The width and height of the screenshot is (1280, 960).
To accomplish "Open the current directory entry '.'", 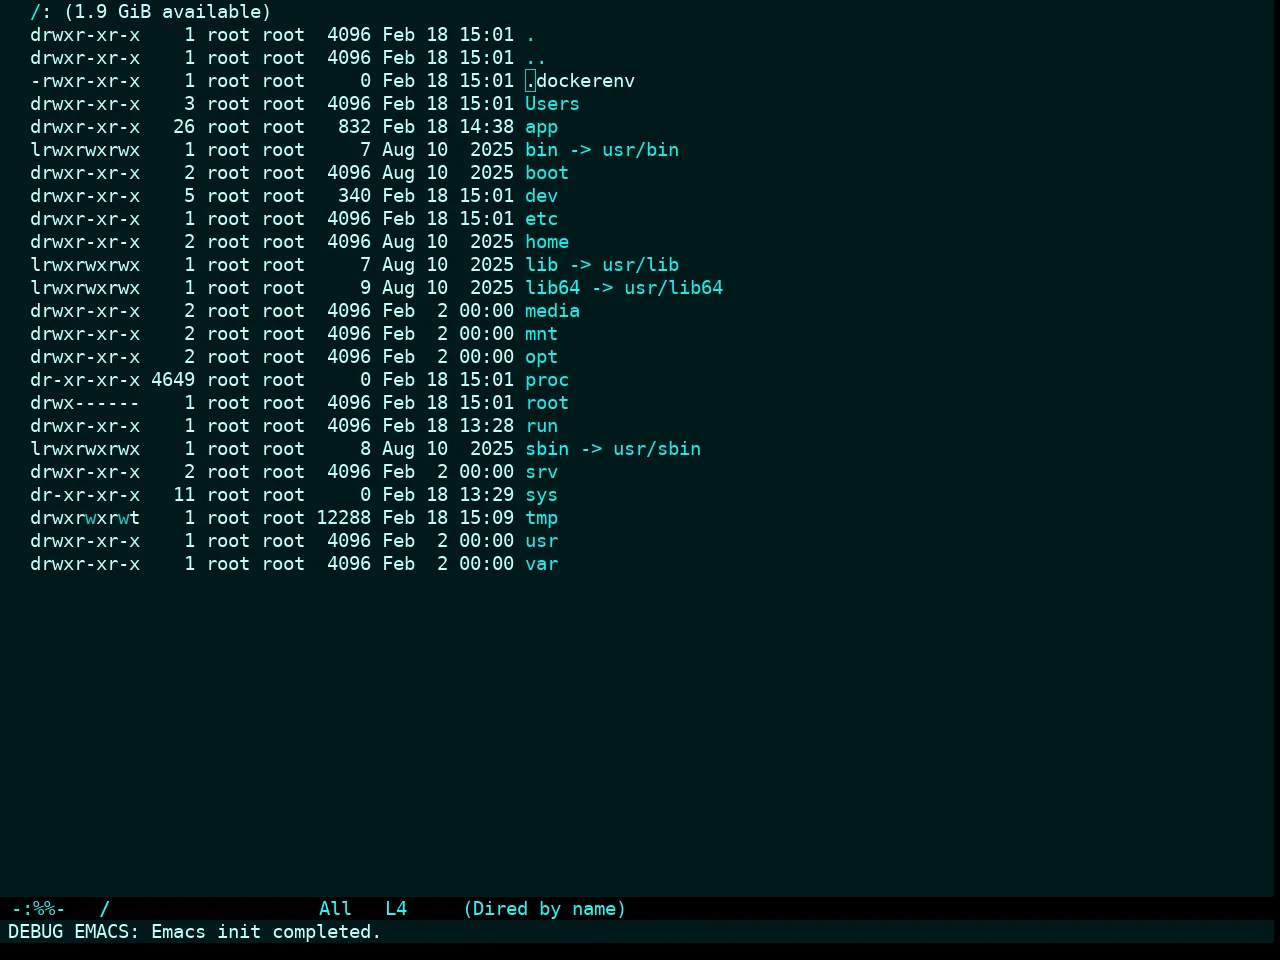I will (x=530, y=35).
